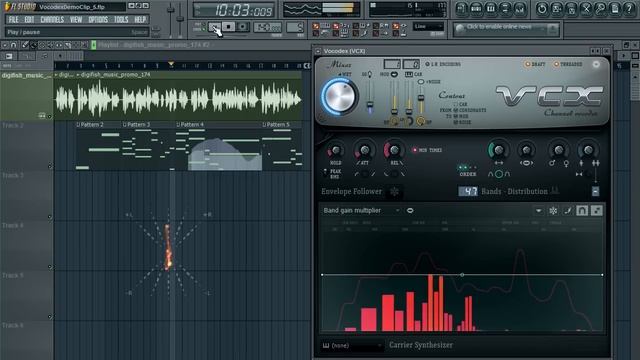Click the REL release knob
This screenshot has width=640, height=360.
point(394,151)
